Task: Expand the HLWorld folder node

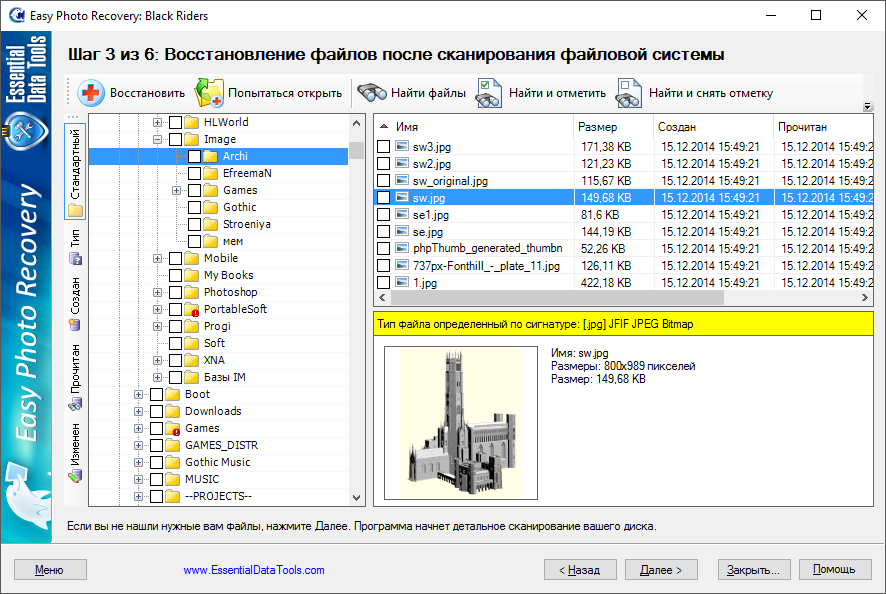Action: (157, 122)
